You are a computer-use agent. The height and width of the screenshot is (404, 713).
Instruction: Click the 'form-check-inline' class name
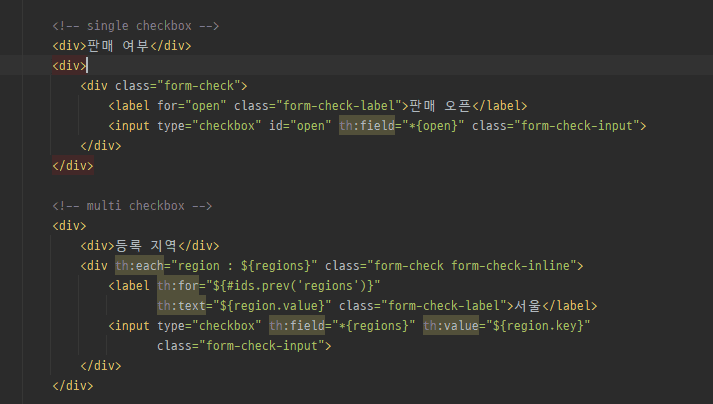click(511, 266)
